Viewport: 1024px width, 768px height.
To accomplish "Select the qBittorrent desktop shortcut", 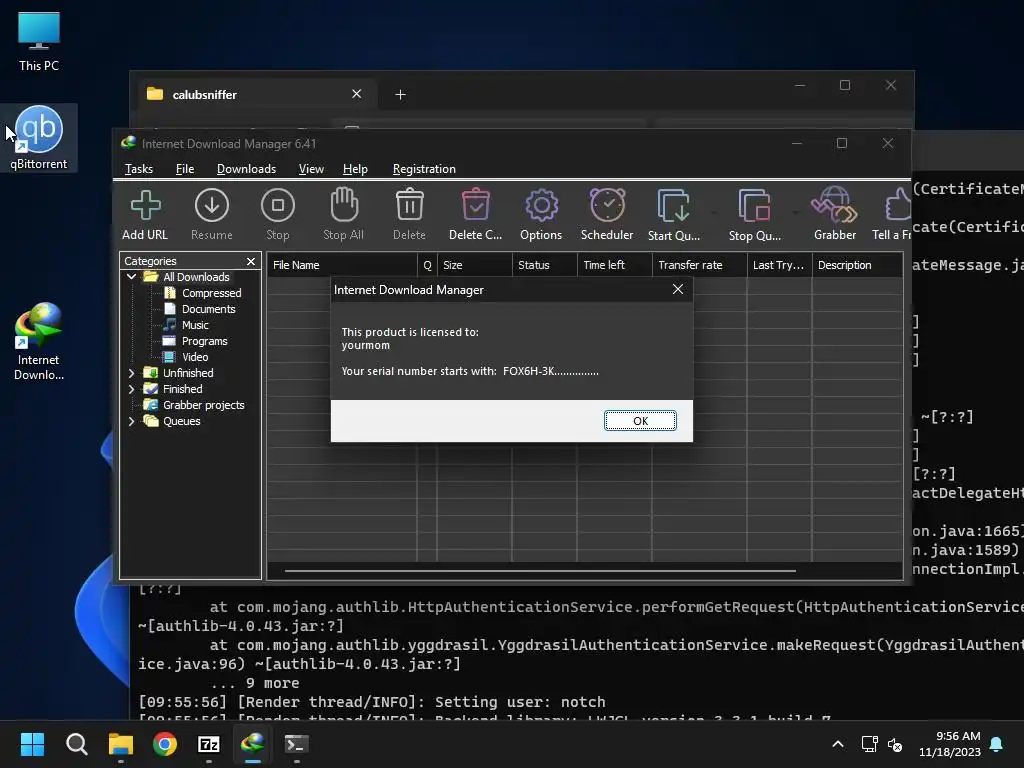I will (39, 138).
